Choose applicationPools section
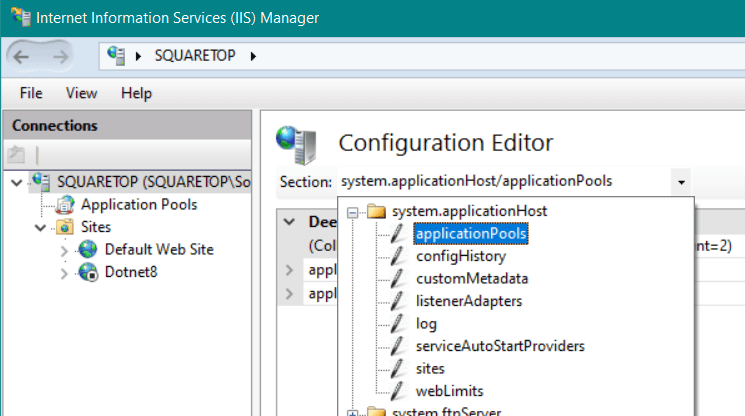Image resolution: width=745 pixels, height=416 pixels. (x=471, y=234)
